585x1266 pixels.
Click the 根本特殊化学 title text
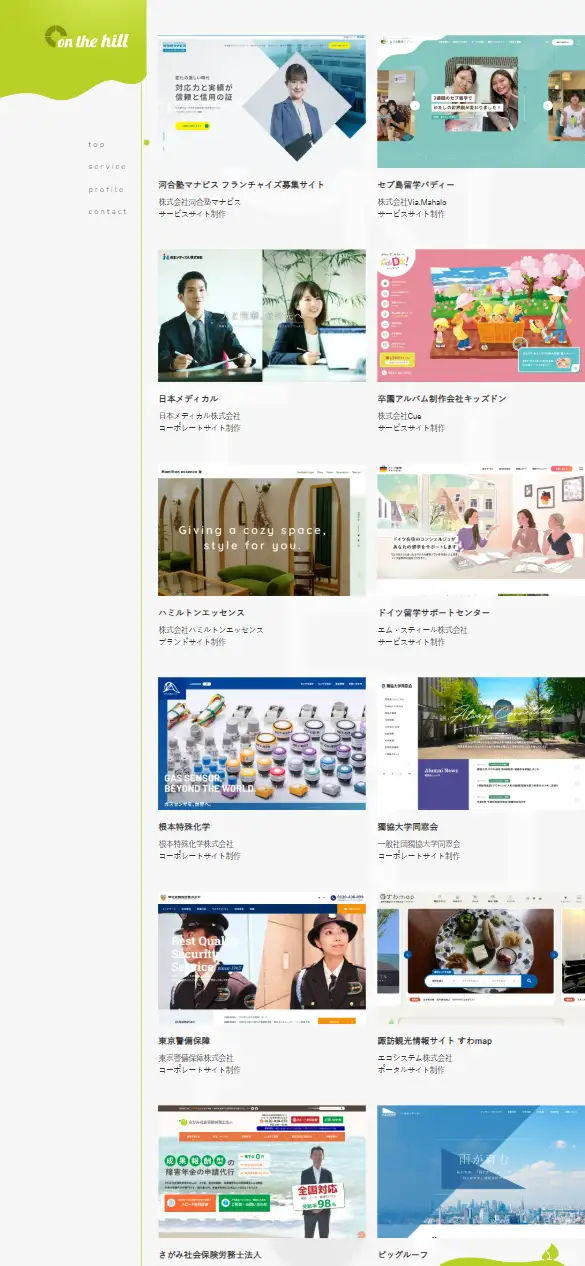click(184, 827)
